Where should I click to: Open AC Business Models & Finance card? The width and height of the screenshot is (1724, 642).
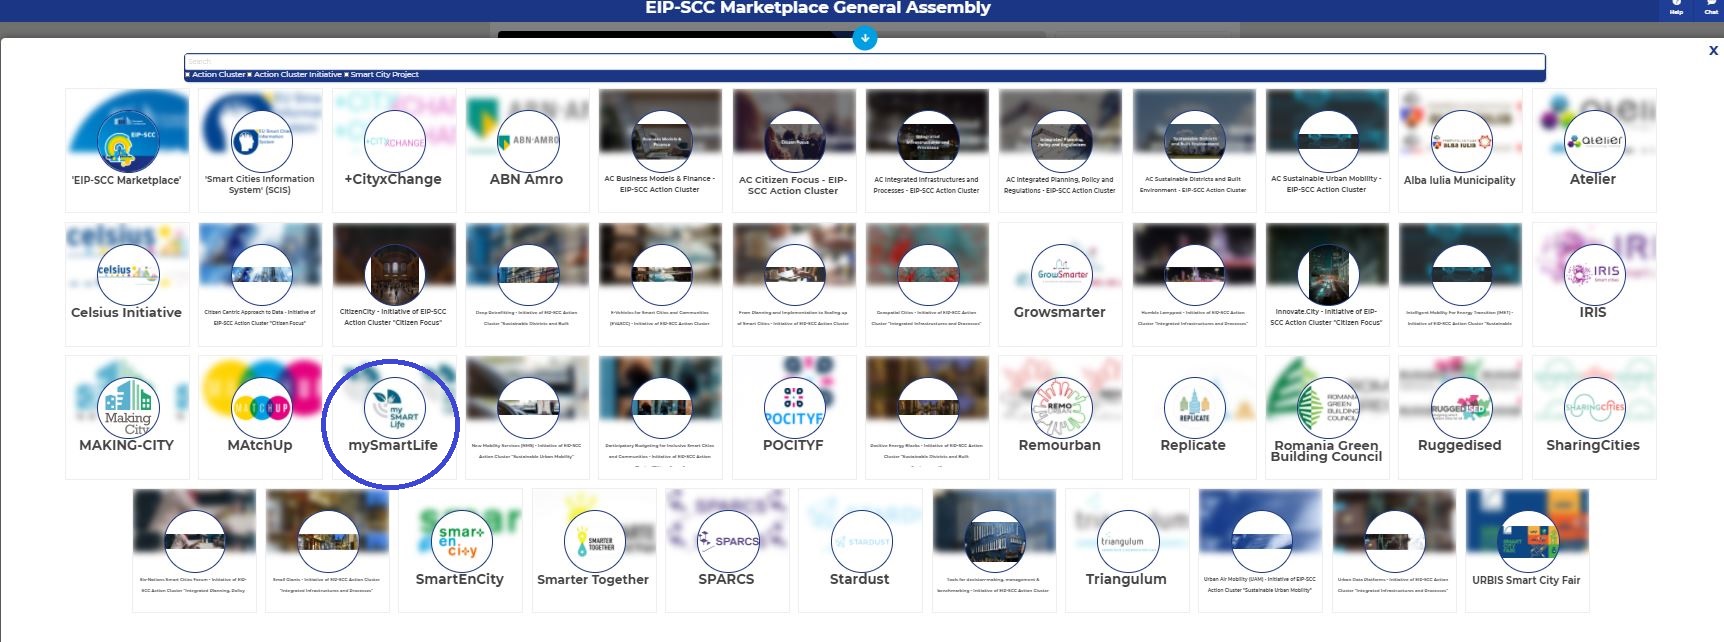pyautogui.click(x=660, y=150)
